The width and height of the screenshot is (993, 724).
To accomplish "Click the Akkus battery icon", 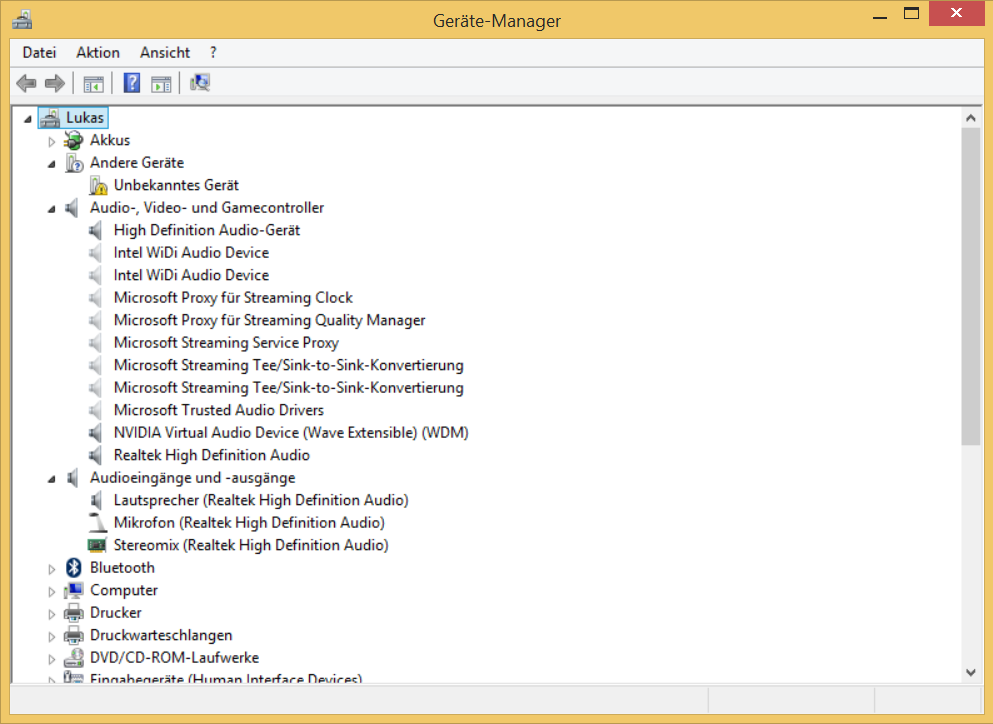I will [x=73, y=141].
